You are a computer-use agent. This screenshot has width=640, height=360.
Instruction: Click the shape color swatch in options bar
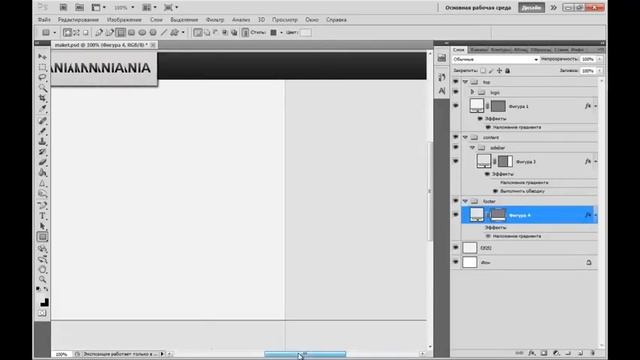coord(306,32)
